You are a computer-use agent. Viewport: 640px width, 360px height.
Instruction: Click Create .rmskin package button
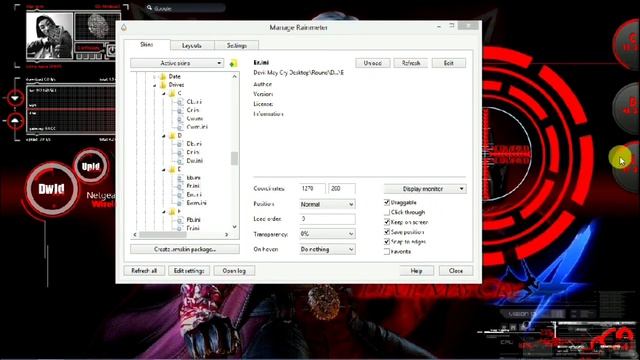pos(185,249)
